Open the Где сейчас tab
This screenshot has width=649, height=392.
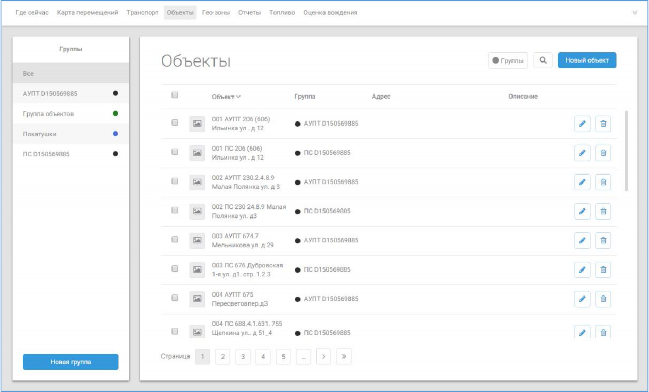tap(32, 13)
